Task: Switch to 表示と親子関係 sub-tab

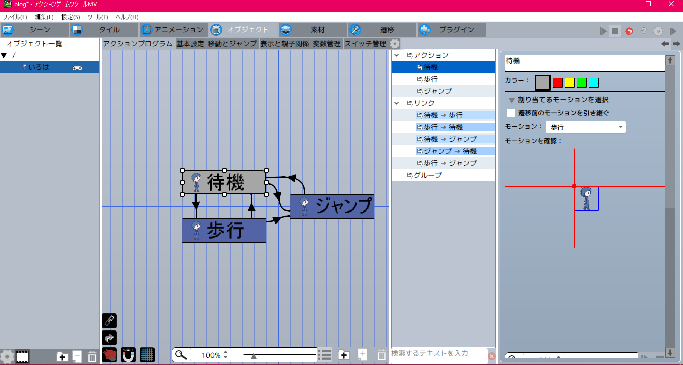Action: click(284, 44)
